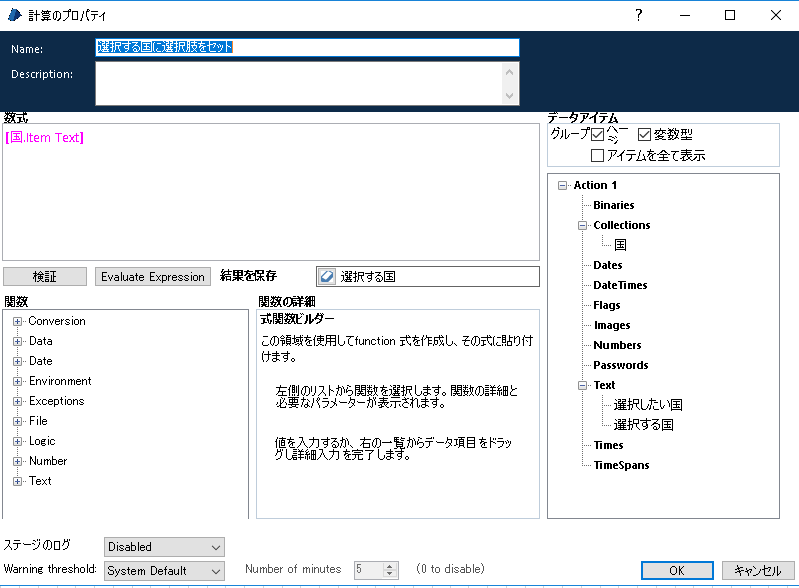Select the TimeSpans tree node
Image resolution: width=799 pixels, height=588 pixels.
621,465
